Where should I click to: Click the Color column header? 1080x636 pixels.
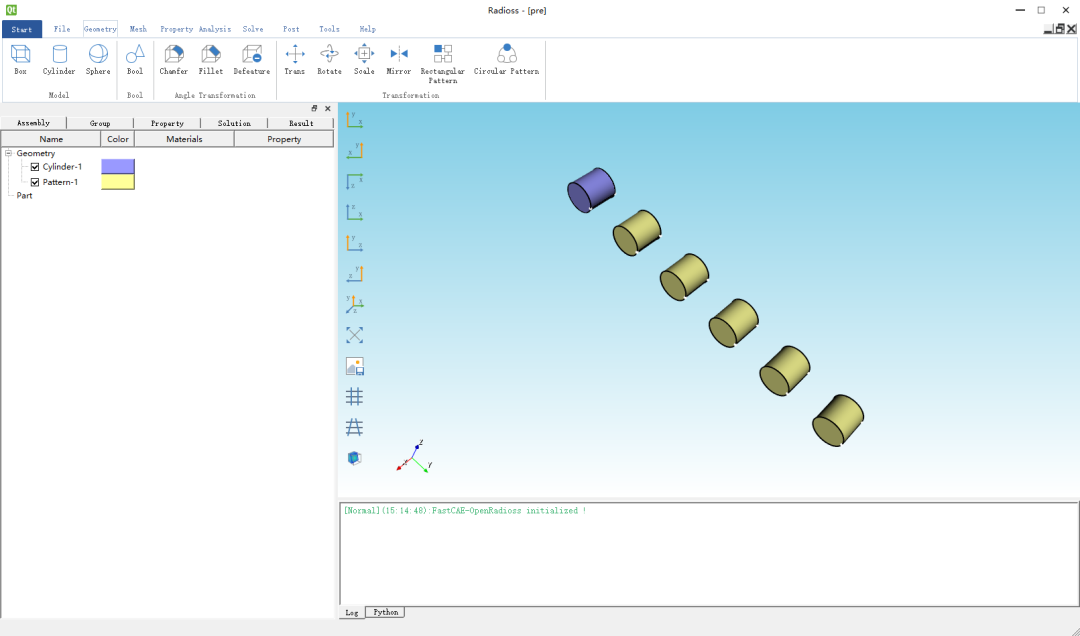[118, 139]
